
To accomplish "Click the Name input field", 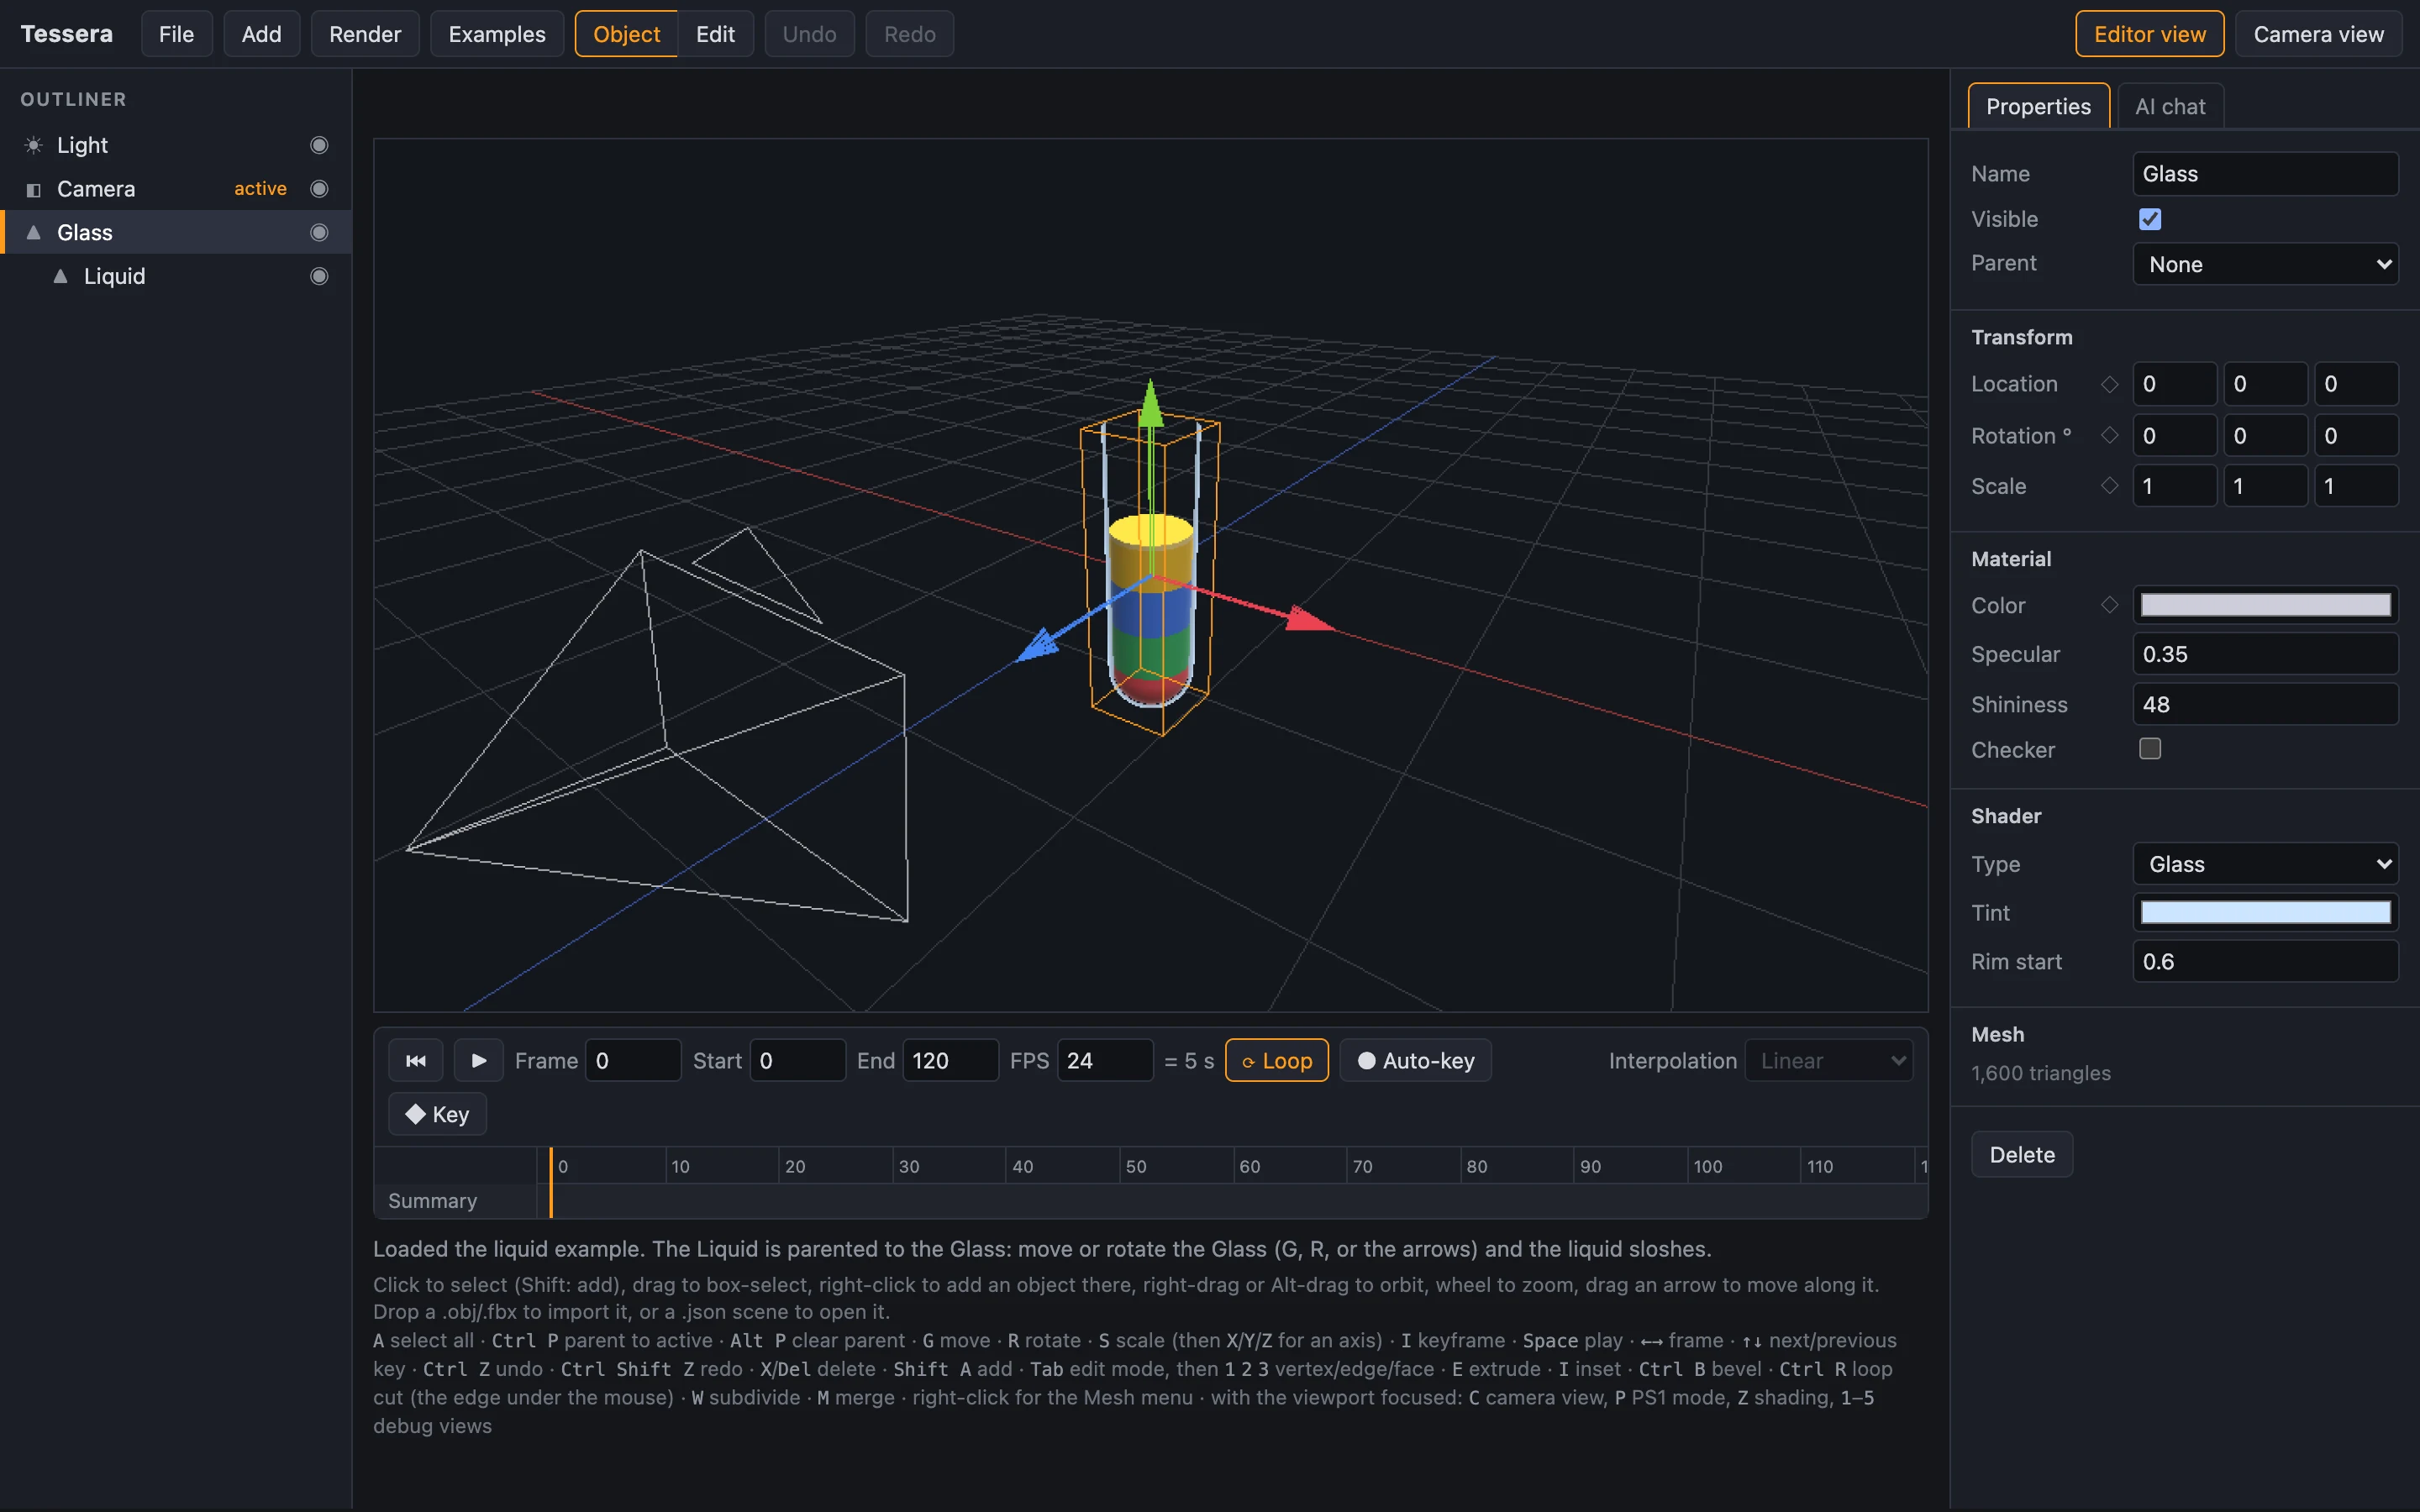I will (2265, 174).
